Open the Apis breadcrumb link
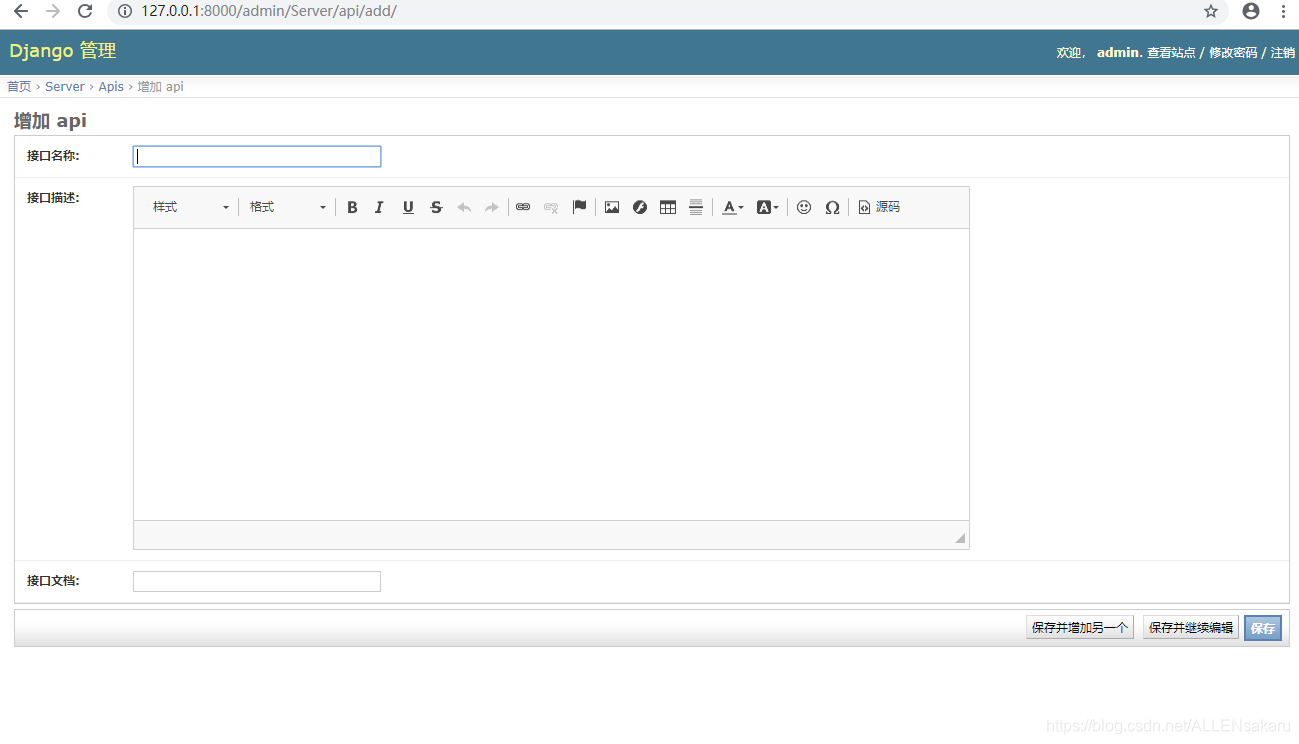Image resolution: width=1299 pixels, height=744 pixels. click(x=111, y=87)
